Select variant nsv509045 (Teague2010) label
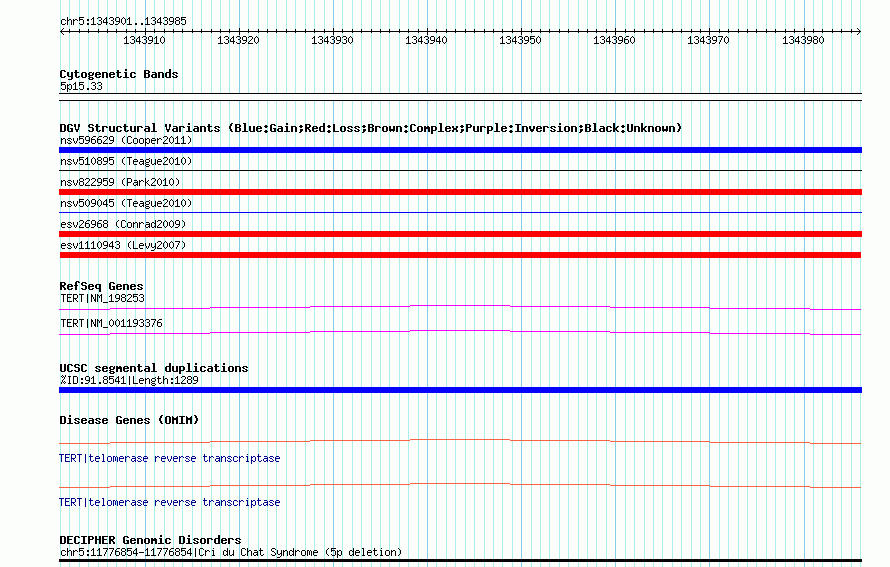Viewport: 890px width, 567px height. click(x=126, y=203)
